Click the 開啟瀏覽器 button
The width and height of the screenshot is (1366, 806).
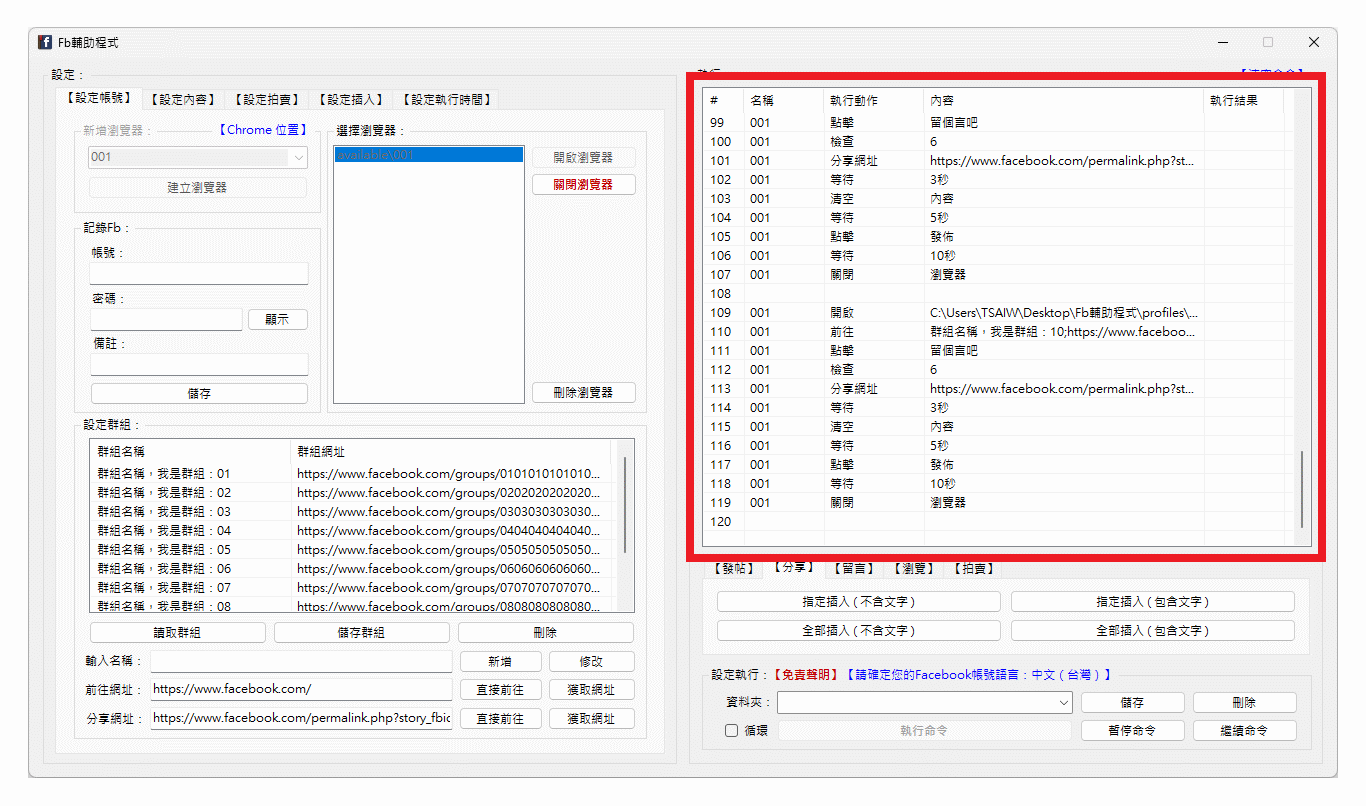584,157
